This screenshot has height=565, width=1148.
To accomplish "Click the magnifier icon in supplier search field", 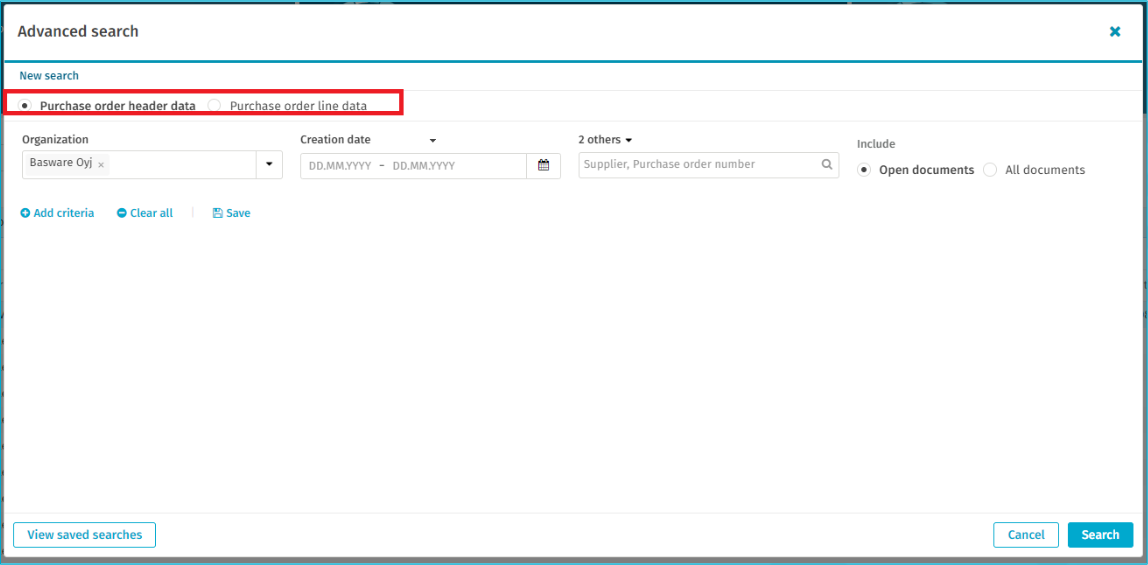I will 826,165.
